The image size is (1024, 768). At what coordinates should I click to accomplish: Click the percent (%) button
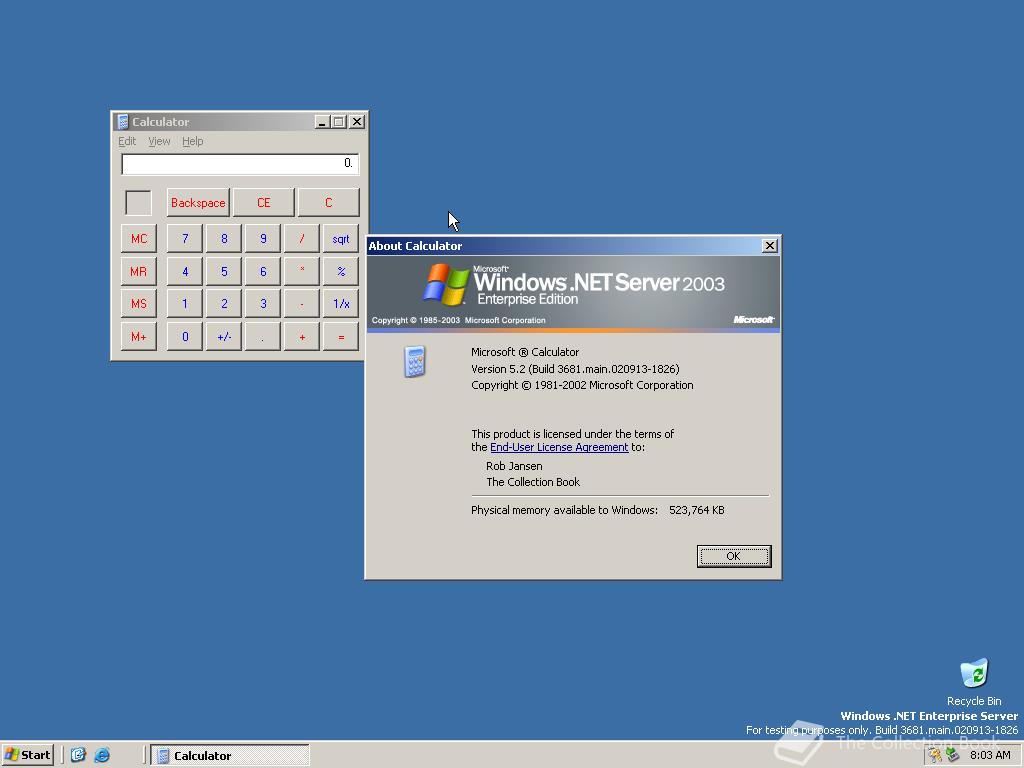coord(341,271)
